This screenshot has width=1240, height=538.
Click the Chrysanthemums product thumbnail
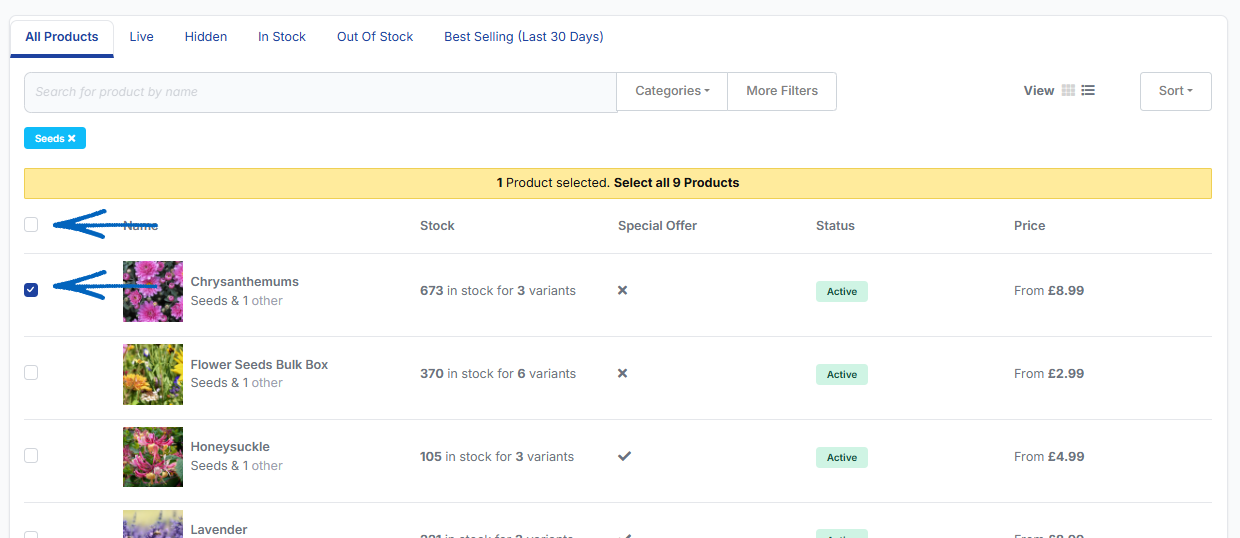[153, 291]
